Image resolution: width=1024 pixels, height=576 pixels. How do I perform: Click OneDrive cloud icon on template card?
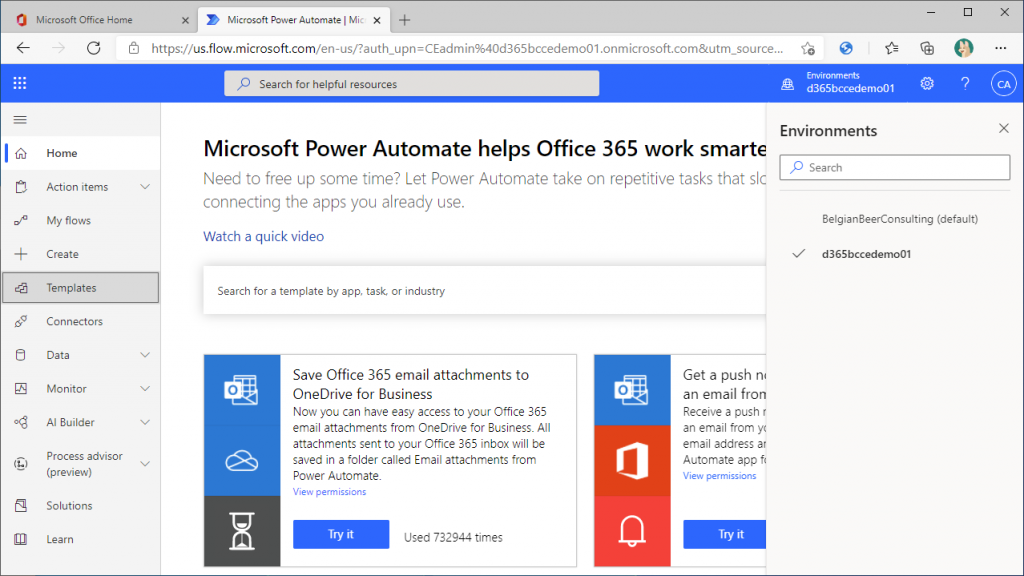click(x=242, y=460)
